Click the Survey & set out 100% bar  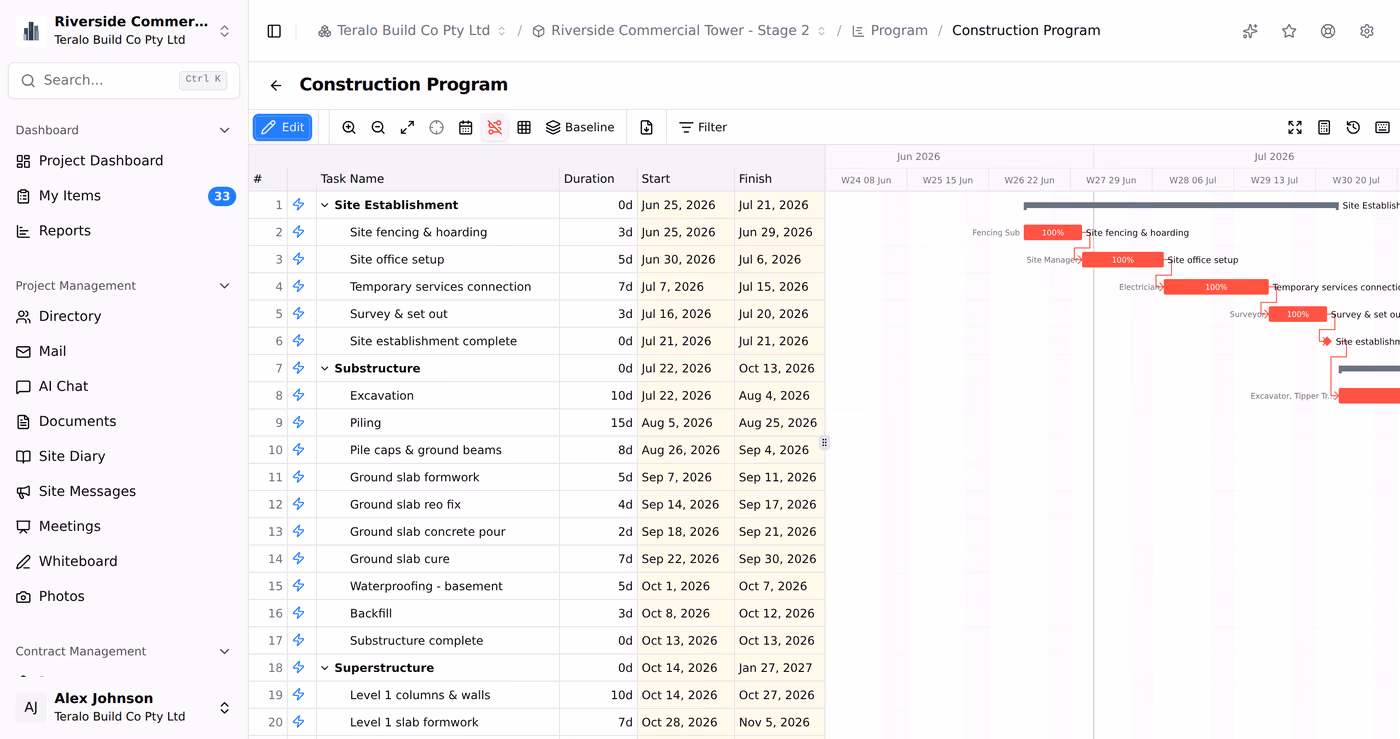click(x=1298, y=314)
